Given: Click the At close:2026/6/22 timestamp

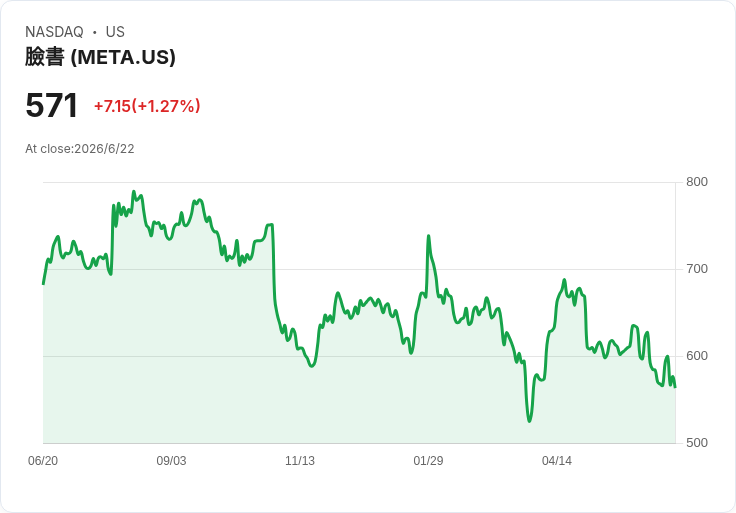Looking at the screenshot, I should point(80,149).
